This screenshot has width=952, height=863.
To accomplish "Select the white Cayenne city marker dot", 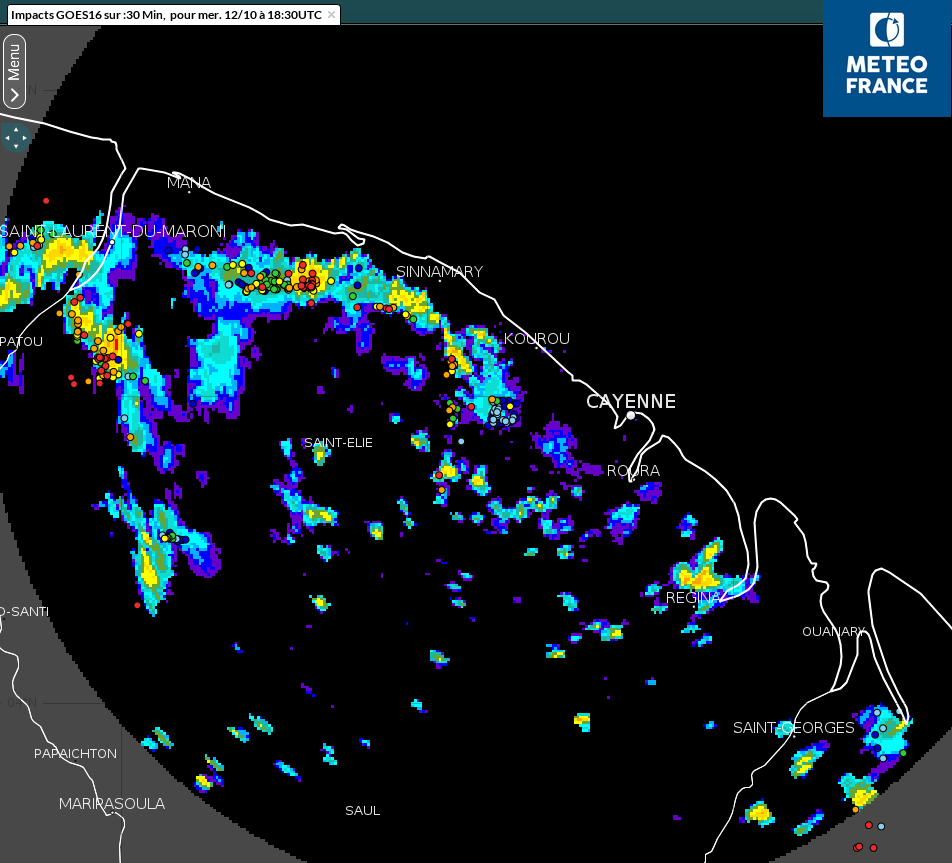I will pyautogui.click(x=631, y=415).
